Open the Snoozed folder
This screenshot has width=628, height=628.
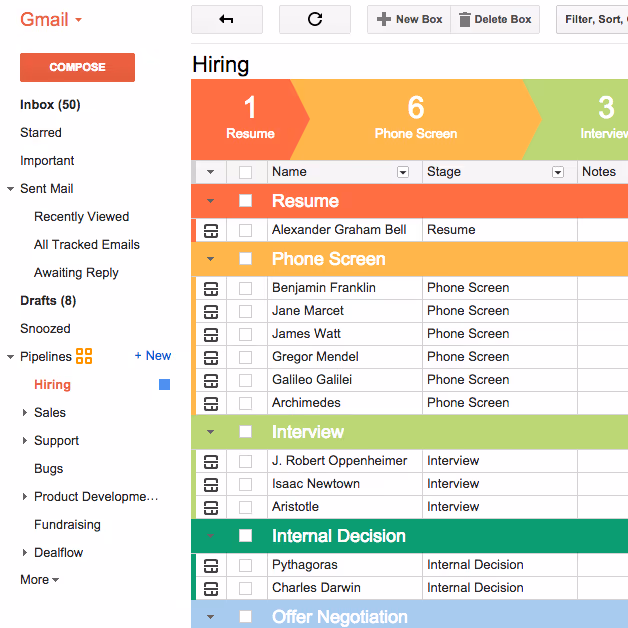[45, 328]
